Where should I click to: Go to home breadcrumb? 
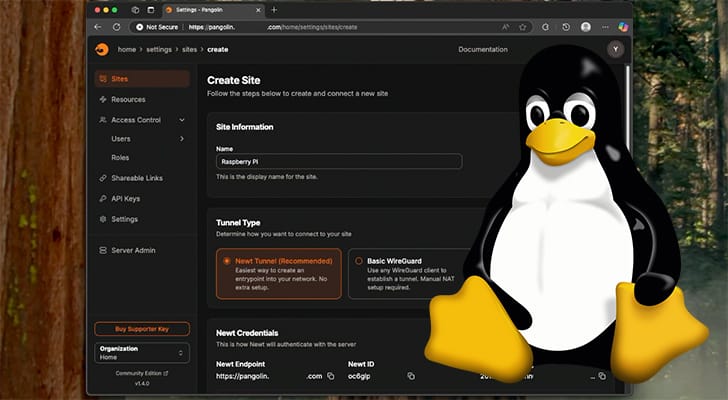click(x=127, y=50)
